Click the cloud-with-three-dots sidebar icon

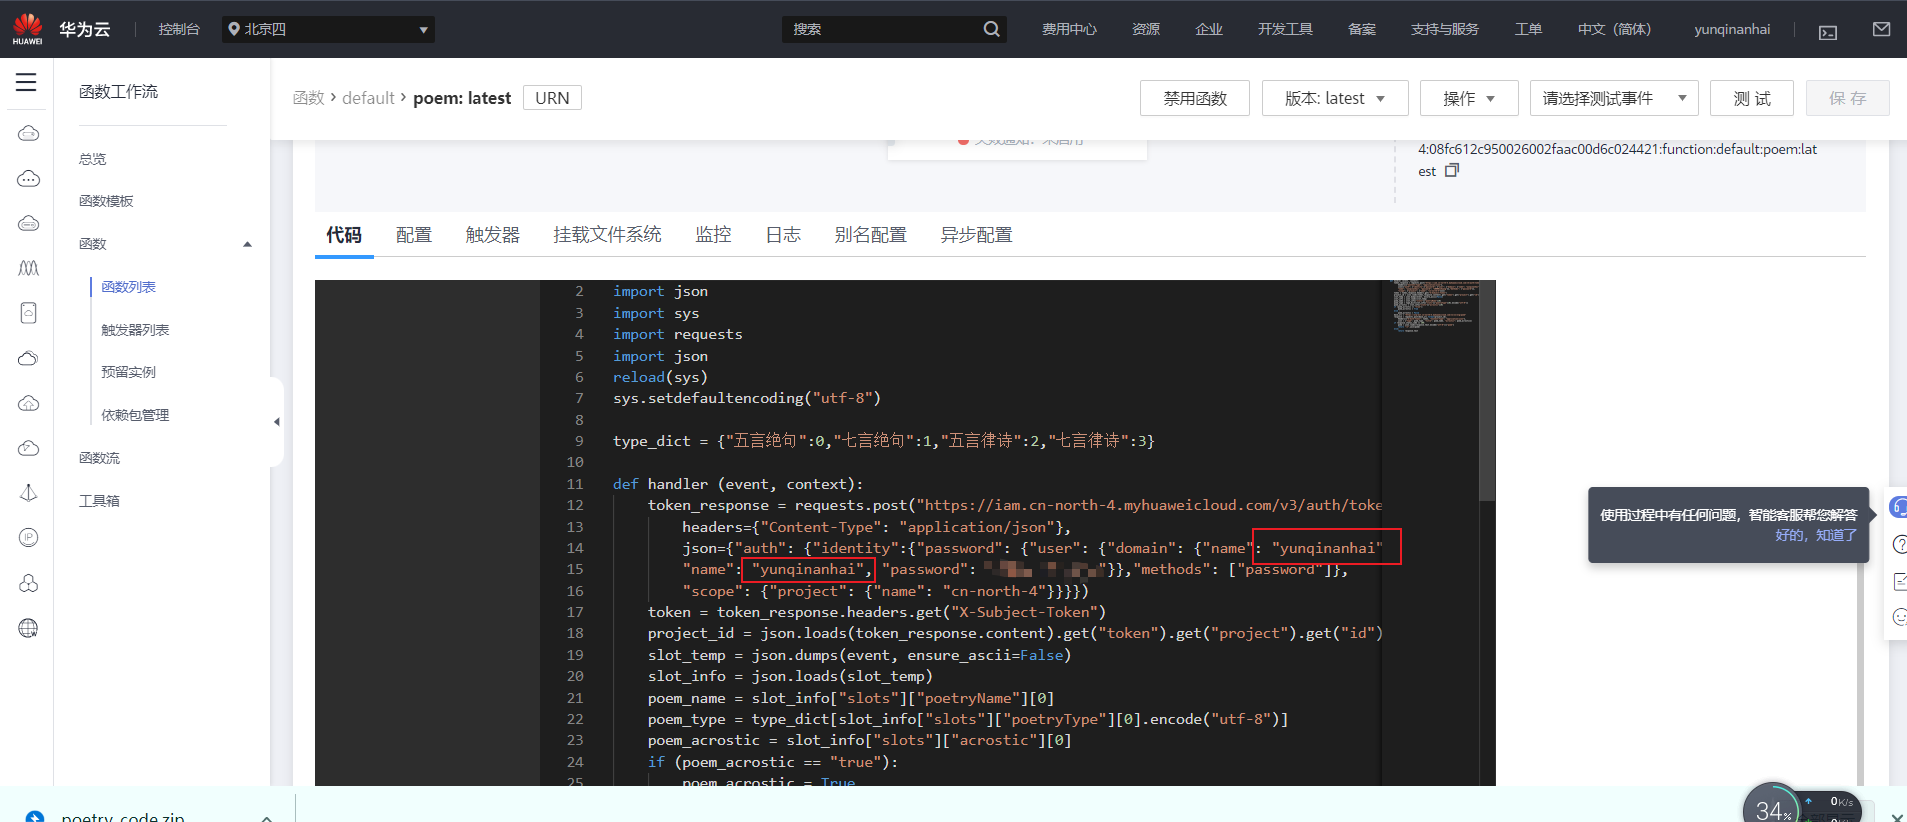29,178
